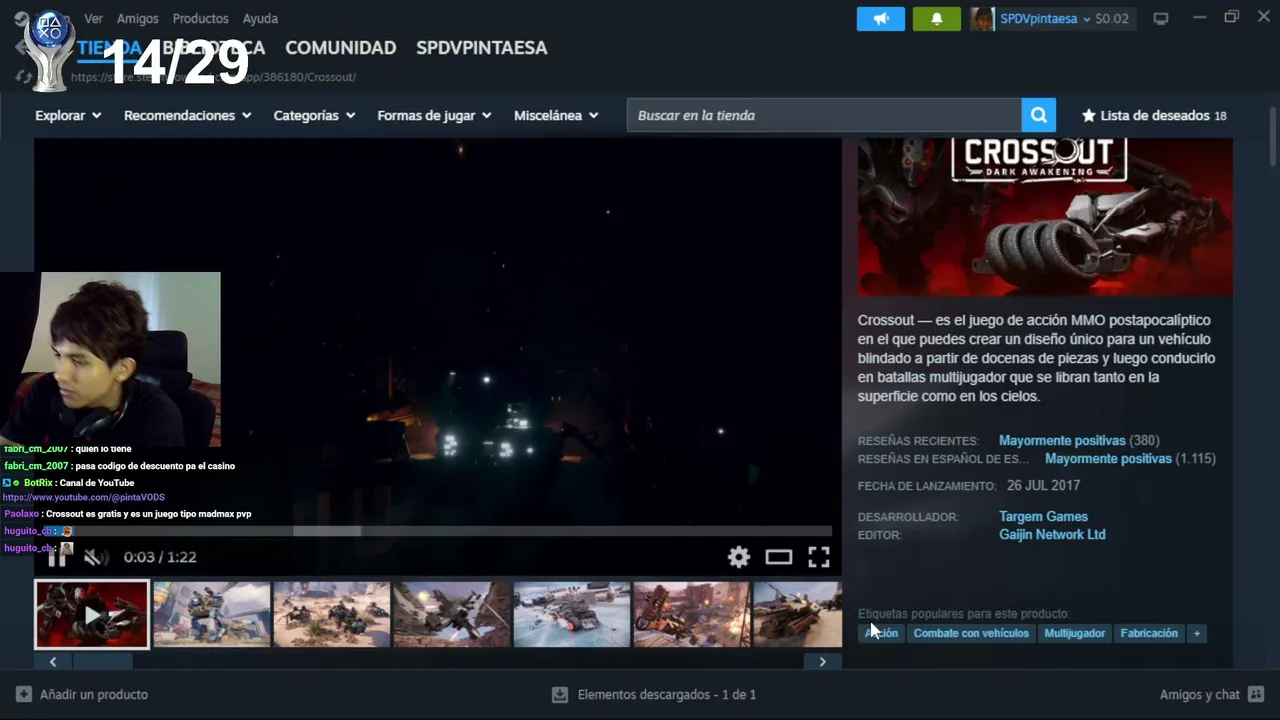
Task: Focus the Buscar en la tienda search field
Action: tap(824, 115)
